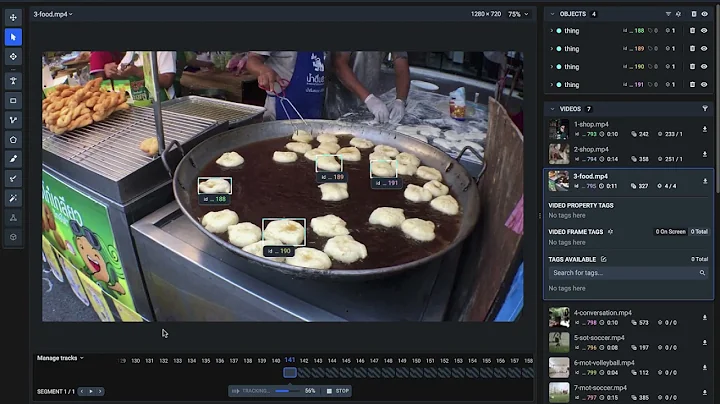Download 5-sot-soccer.mp4 via its arrow icon

[x=705, y=342]
